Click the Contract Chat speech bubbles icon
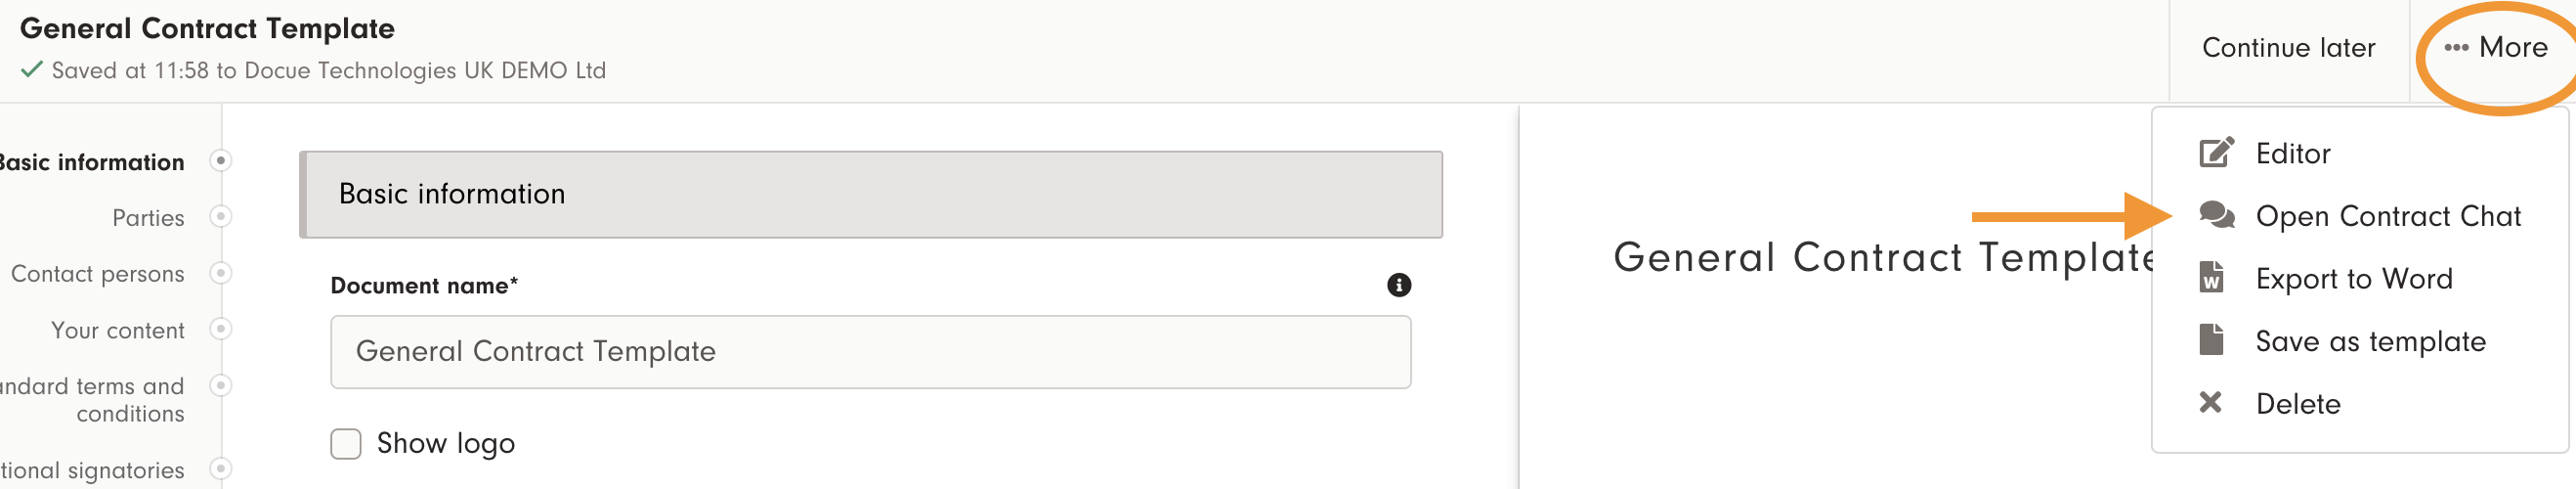This screenshot has width=2576, height=489. tap(2216, 215)
